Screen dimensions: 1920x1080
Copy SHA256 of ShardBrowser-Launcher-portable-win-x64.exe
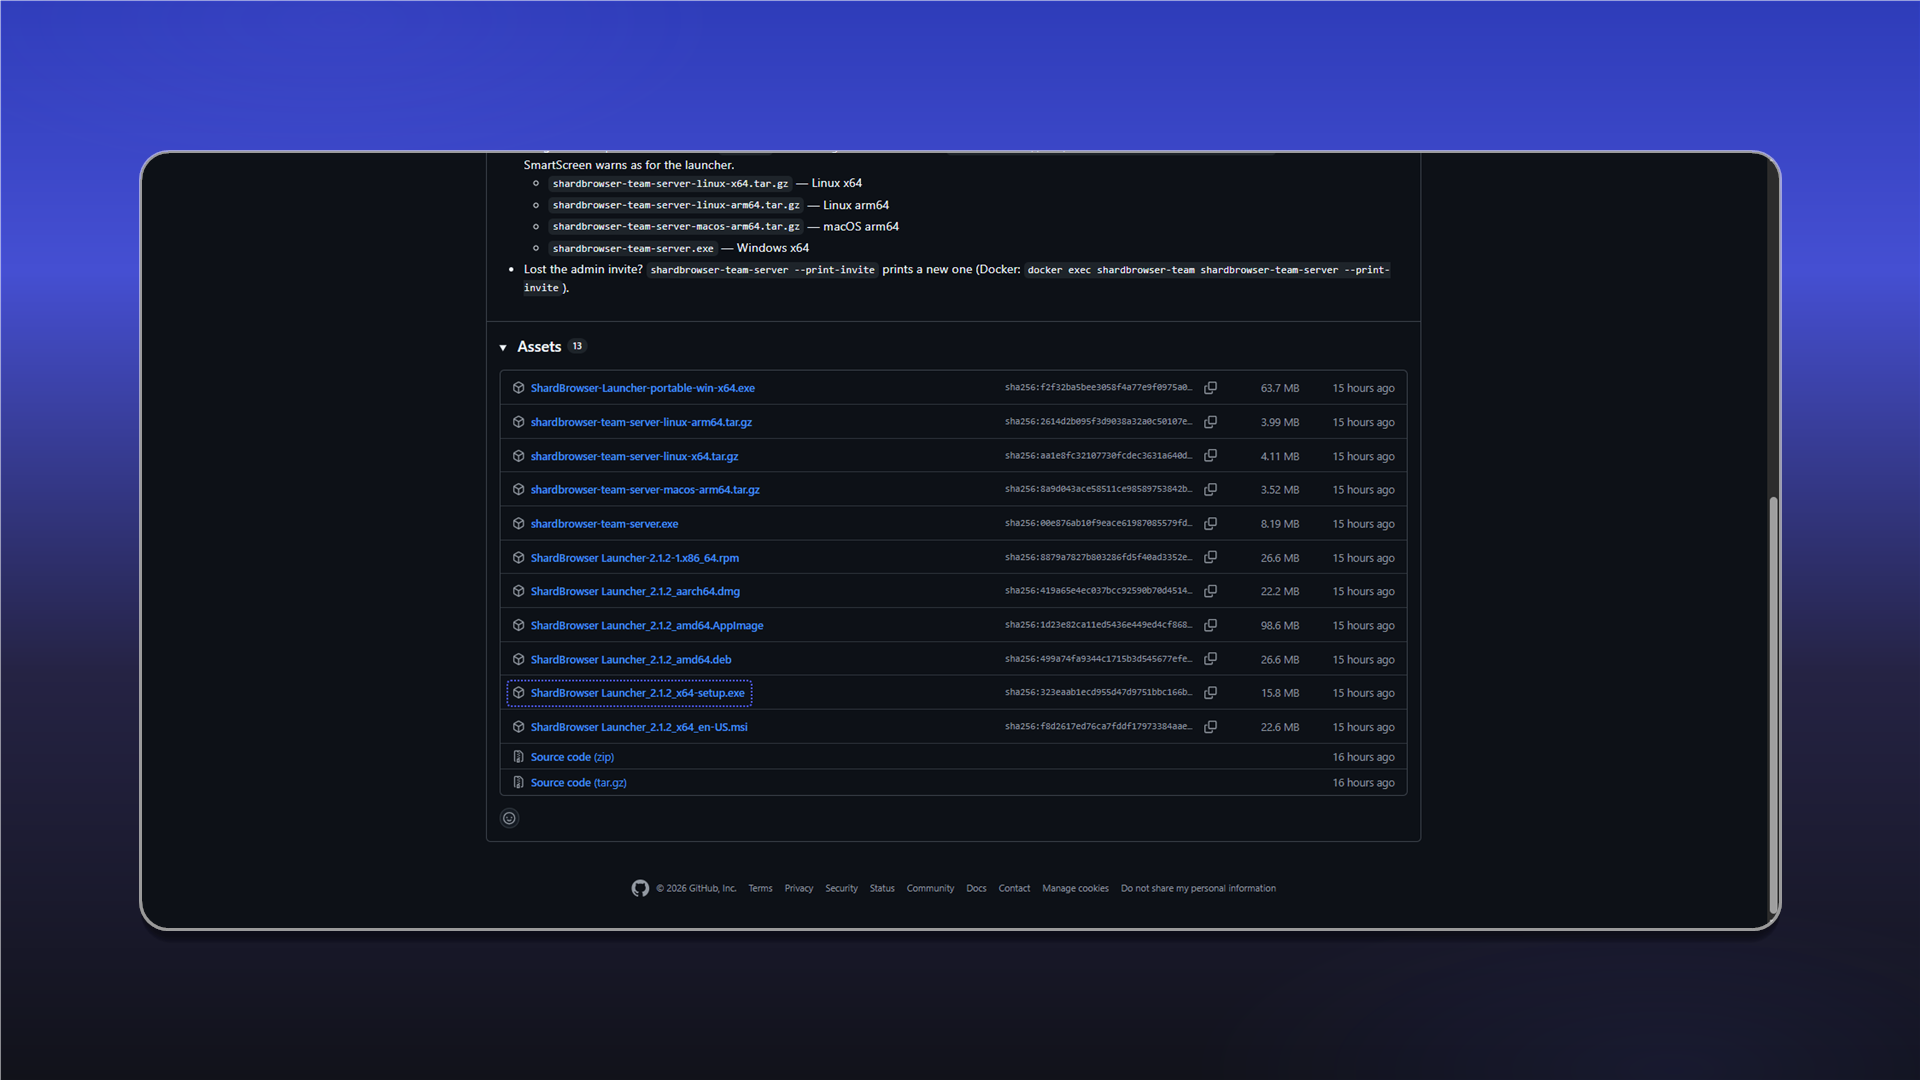click(x=1210, y=388)
